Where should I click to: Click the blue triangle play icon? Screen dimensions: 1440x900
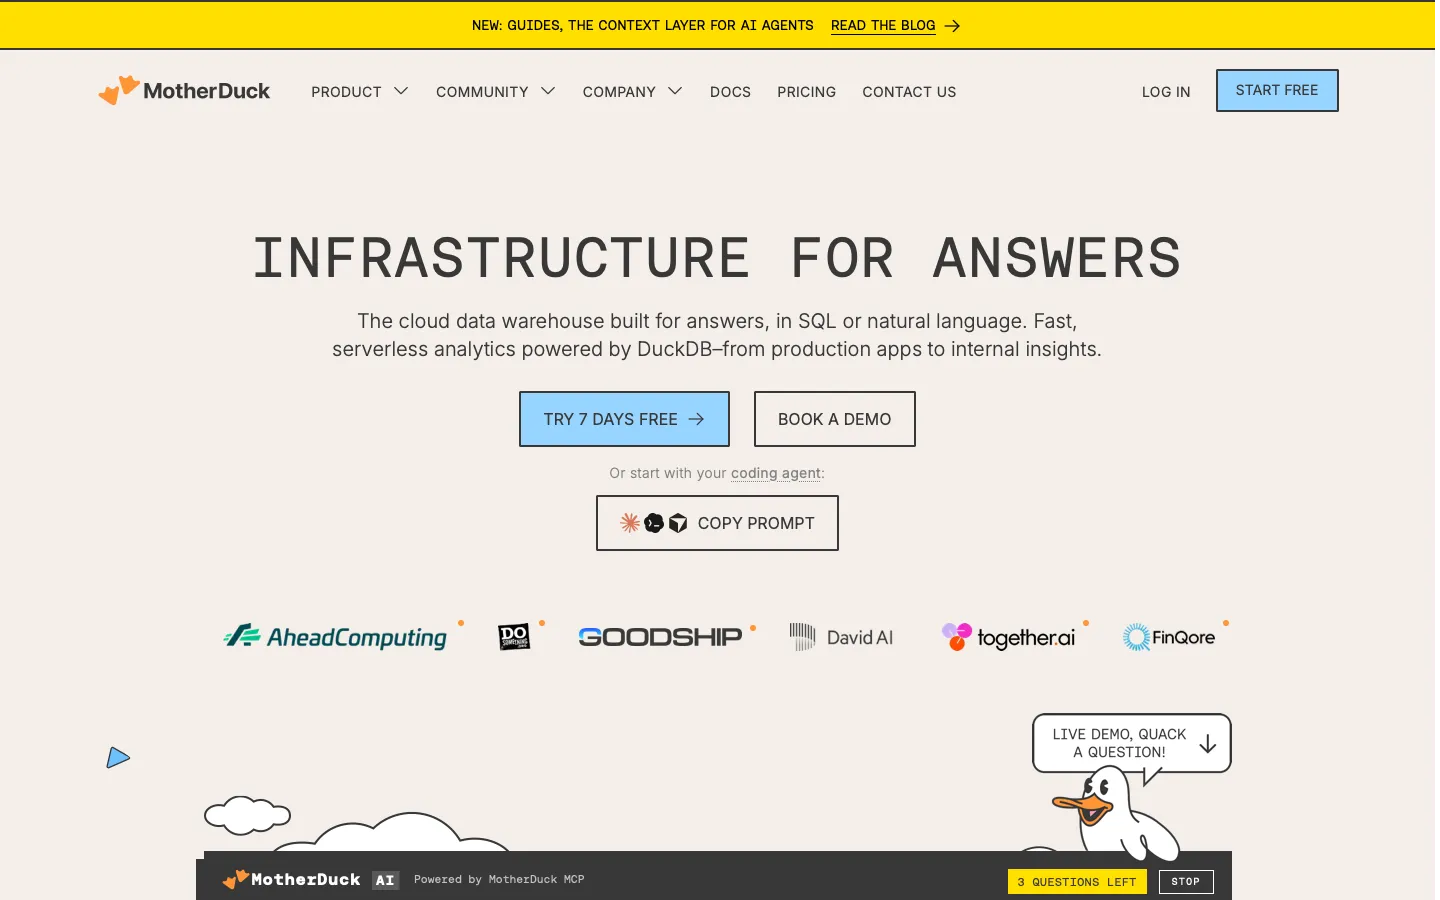point(118,758)
